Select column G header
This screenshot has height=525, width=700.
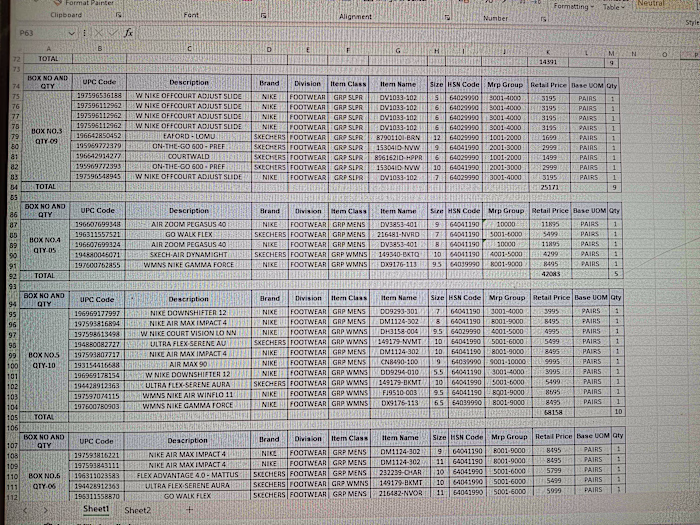click(x=397, y=50)
